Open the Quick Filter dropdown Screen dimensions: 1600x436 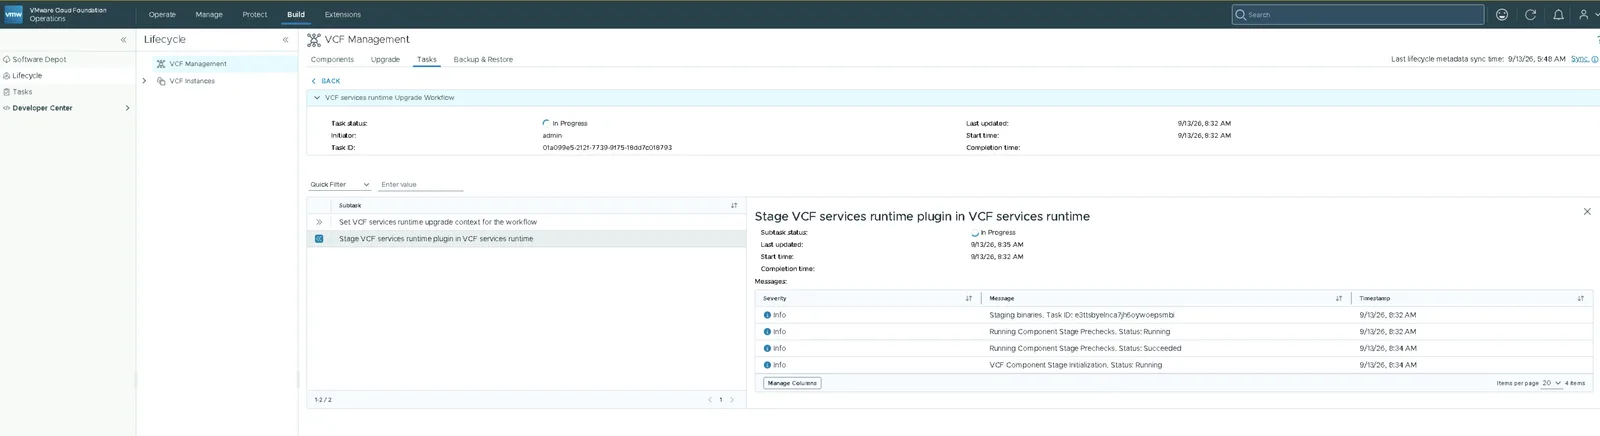click(x=340, y=185)
